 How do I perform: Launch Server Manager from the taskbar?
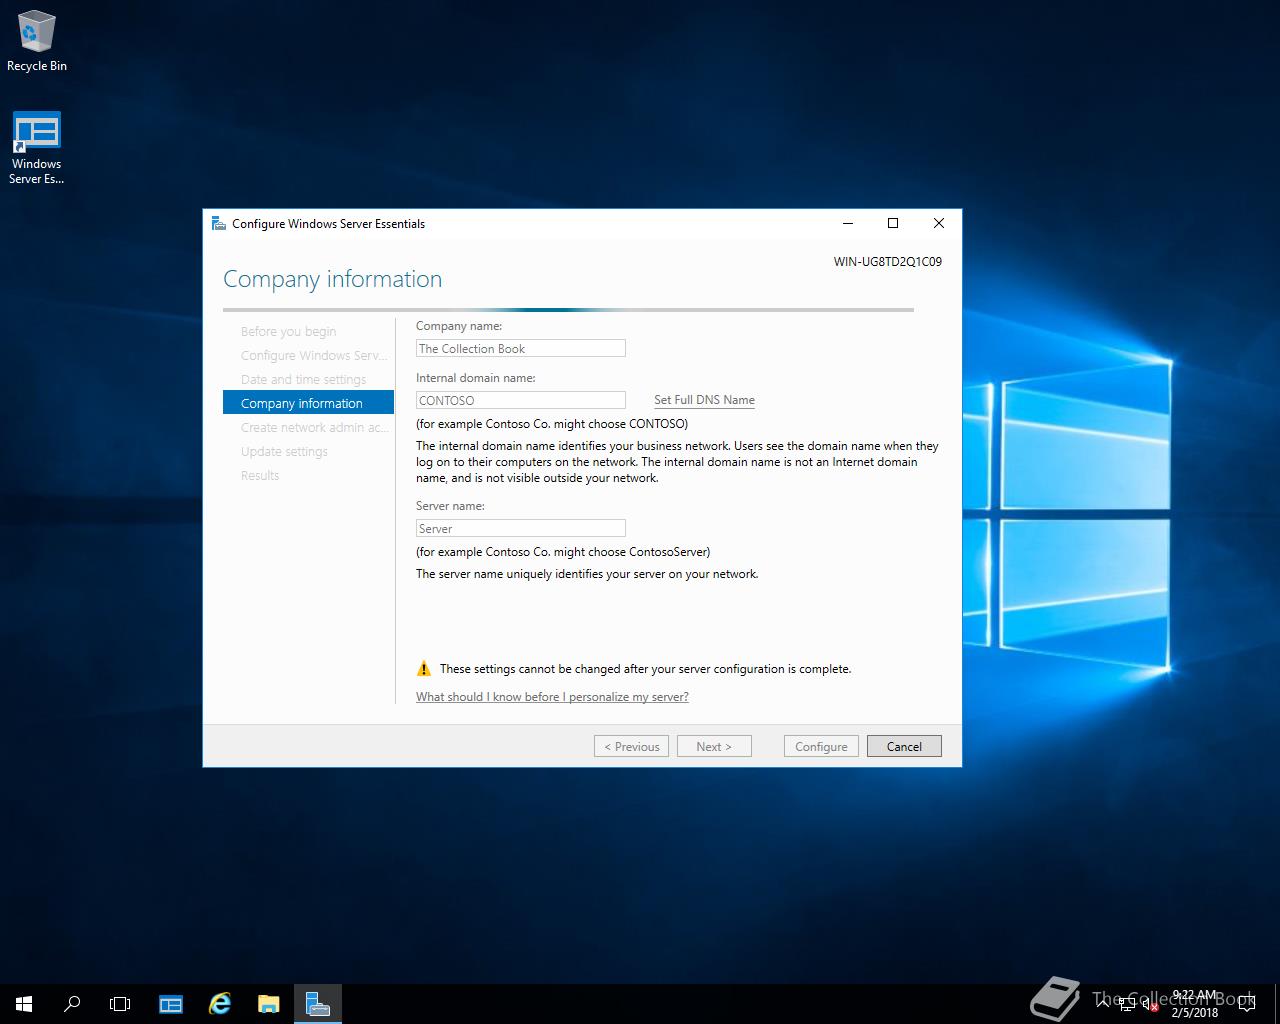click(171, 1004)
